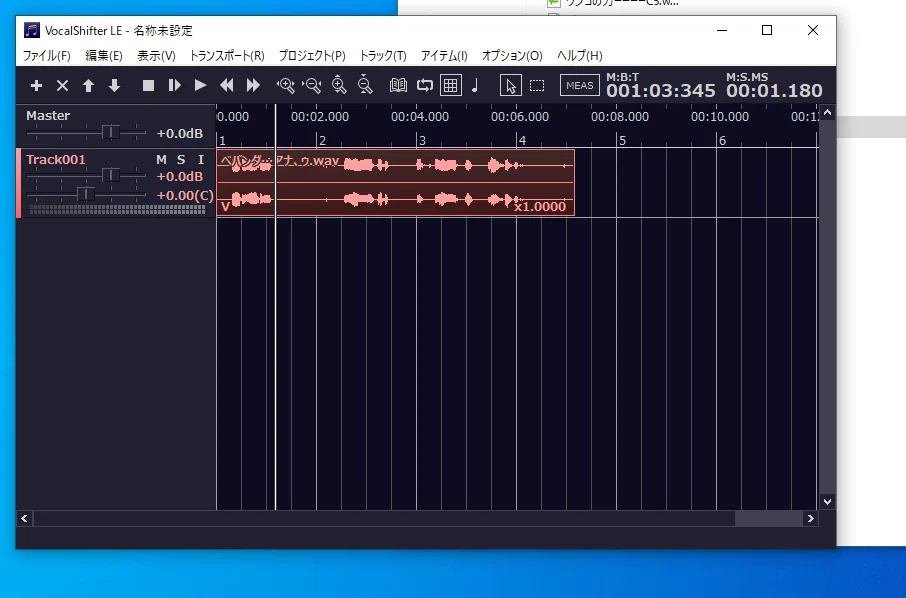
Task: Solo Track001 with the S button
Action: [x=181, y=159]
